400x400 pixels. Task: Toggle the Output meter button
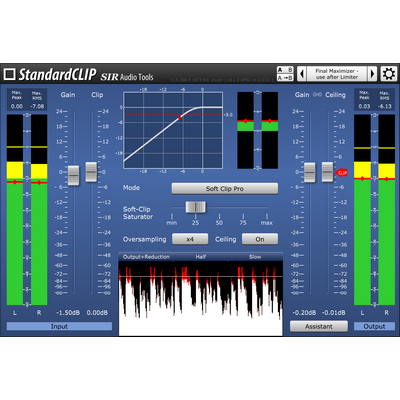(x=374, y=326)
